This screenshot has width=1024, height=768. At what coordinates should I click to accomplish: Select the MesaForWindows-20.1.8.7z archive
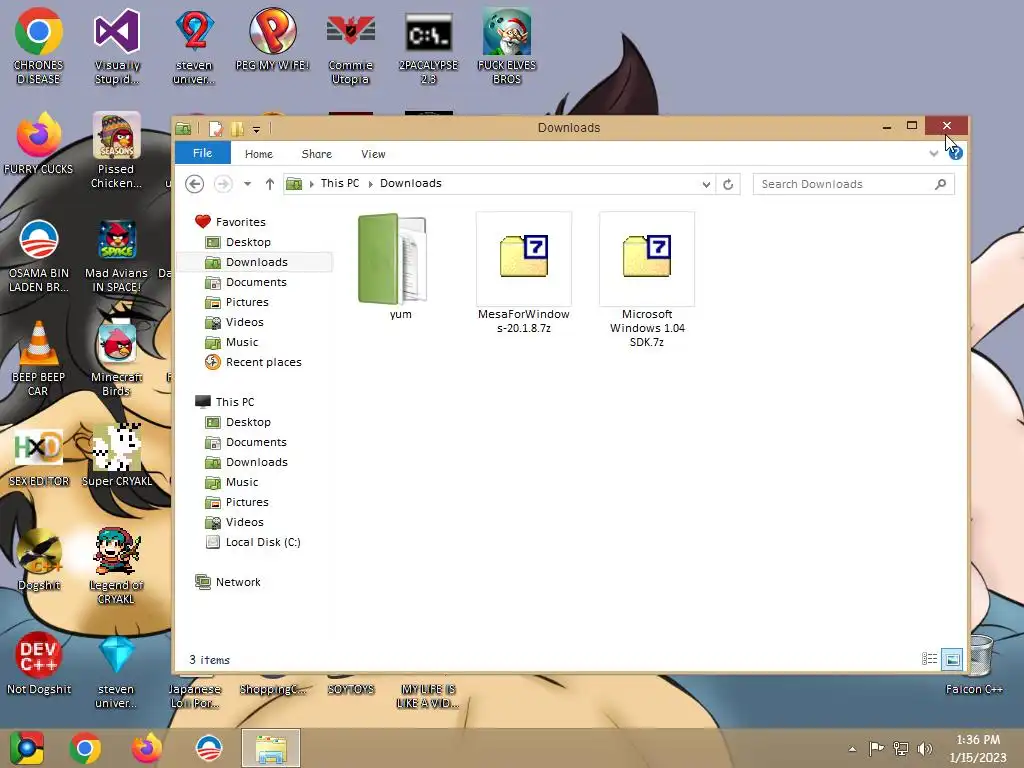tap(524, 273)
